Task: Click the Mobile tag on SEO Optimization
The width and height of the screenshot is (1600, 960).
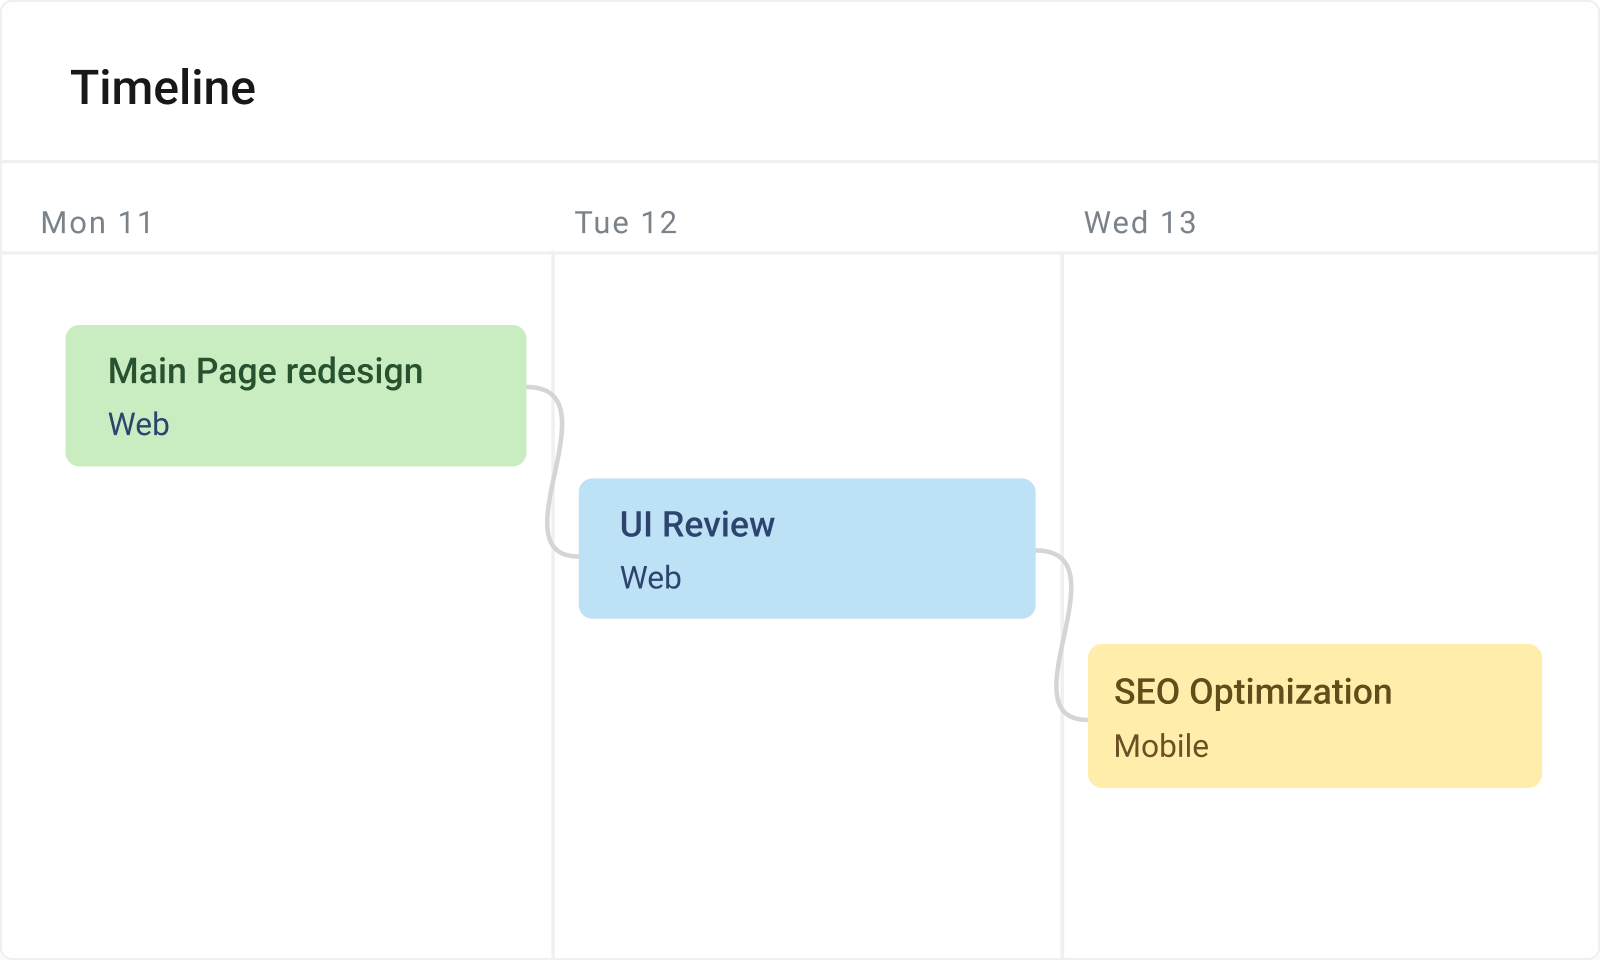Action: point(1162,746)
